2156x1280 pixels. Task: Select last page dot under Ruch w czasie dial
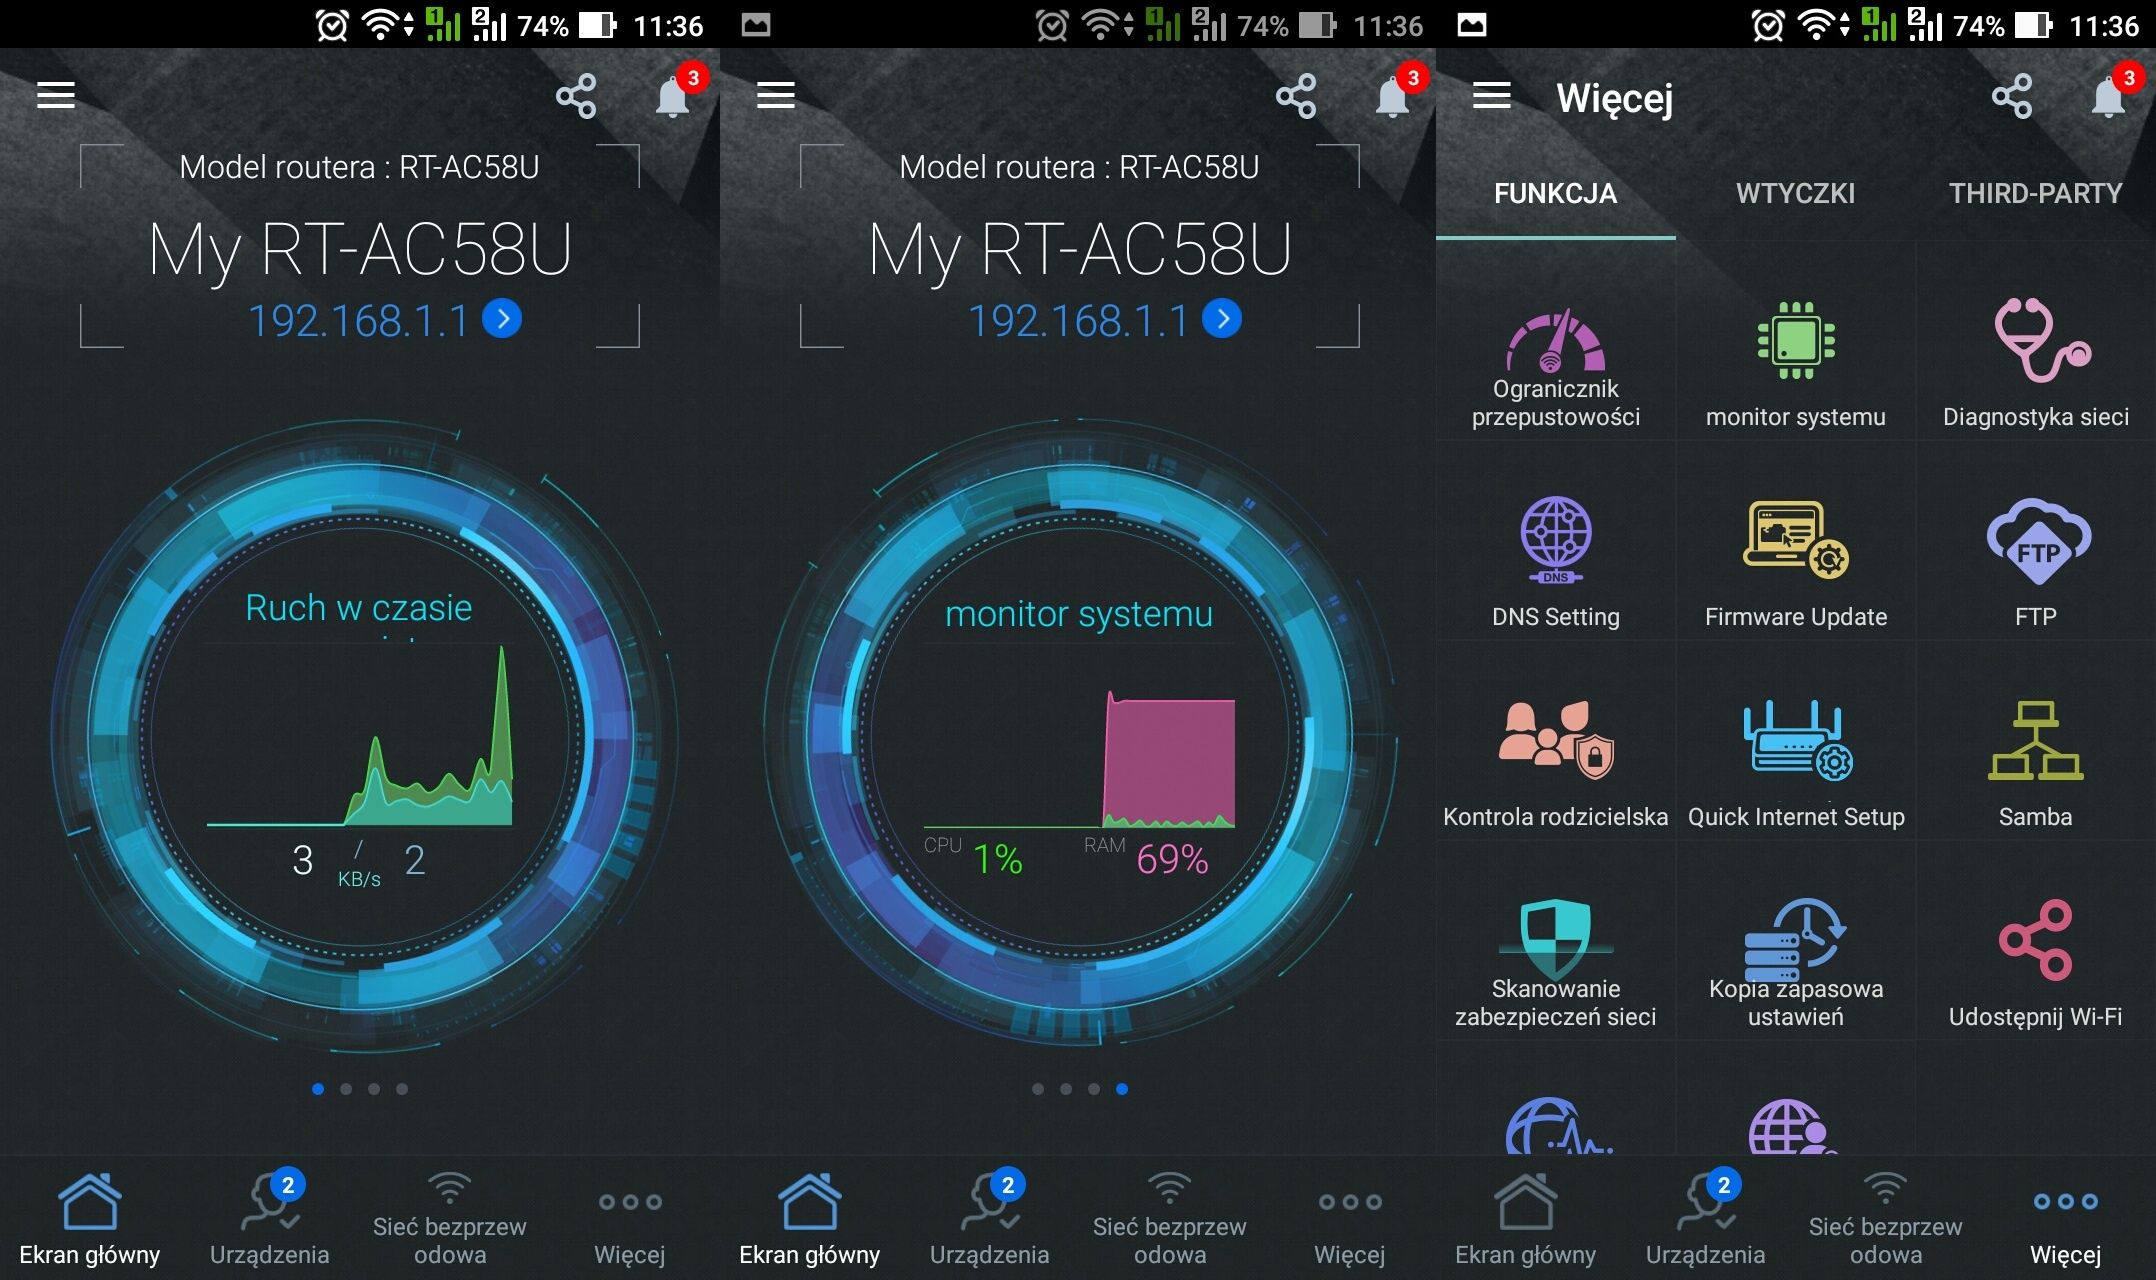[402, 1089]
